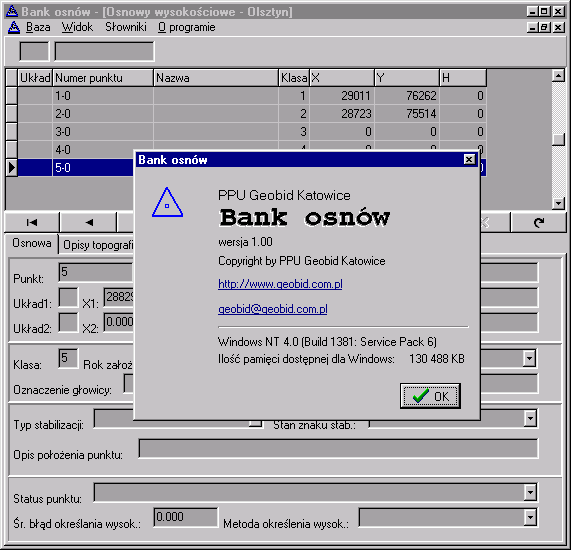Switch to the Osnowa tab
The image size is (571, 550).
(32, 243)
